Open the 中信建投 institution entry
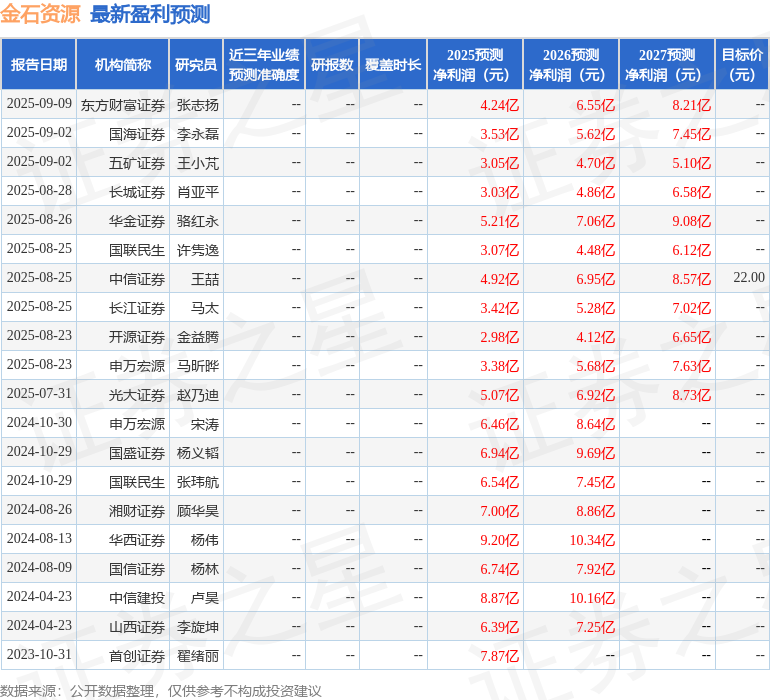The width and height of the screenshot is (770, 700). click(137, 598)
